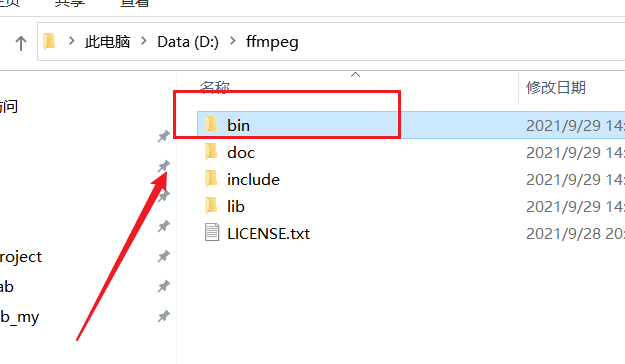This screenshot has width=625, height=364.
Task: Select 此电脑 in the address path
Action: 108,41
